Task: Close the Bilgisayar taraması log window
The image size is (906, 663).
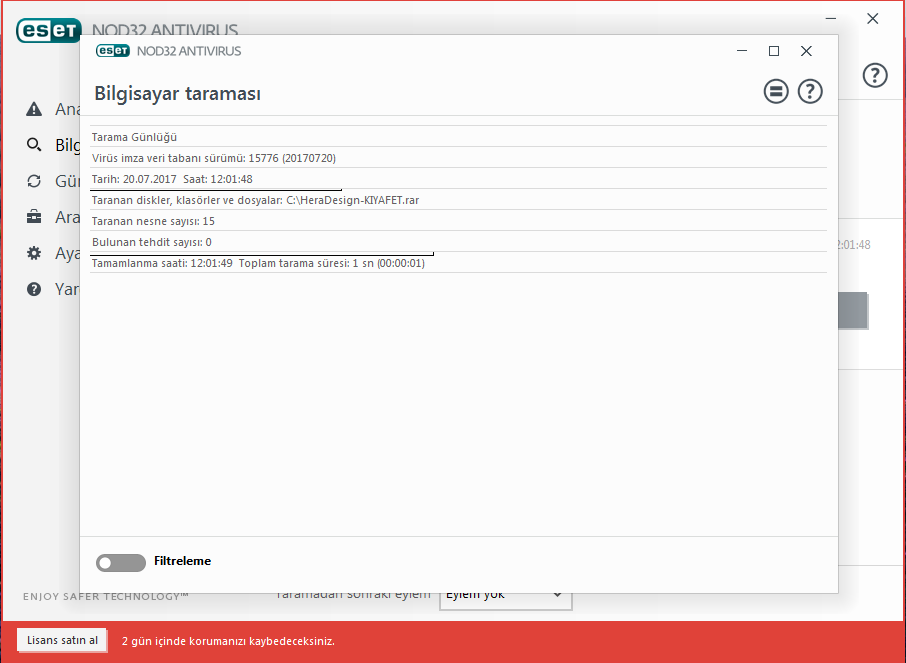Action: (806, 51)
